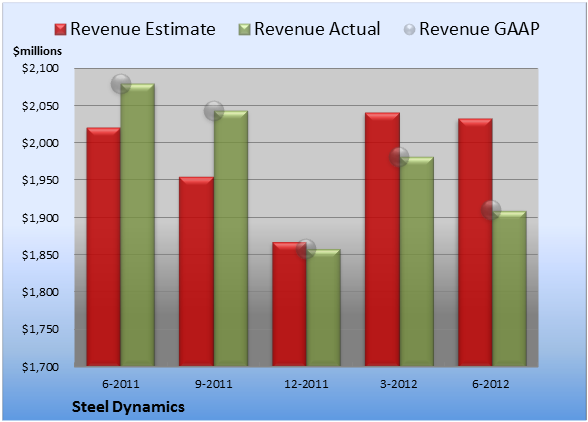Click the "$1,700" axis value
The width and height of the screenshot is (588, 422).
pyautogui.click(x=40, y=366)
